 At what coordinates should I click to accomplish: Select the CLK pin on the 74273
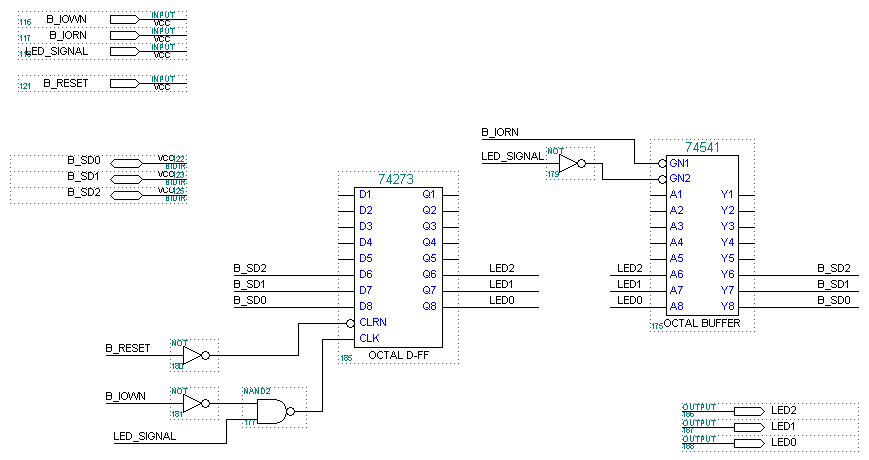coord(370,338)
